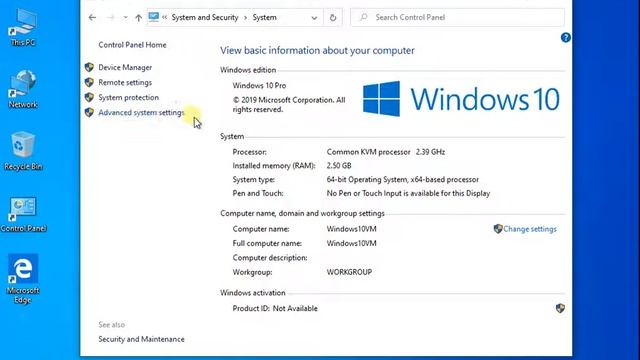The height and width of the screenshot is (360, 640).
Task: Click the No Pen or Touch Input text
Action: click(x=408, y=193)
